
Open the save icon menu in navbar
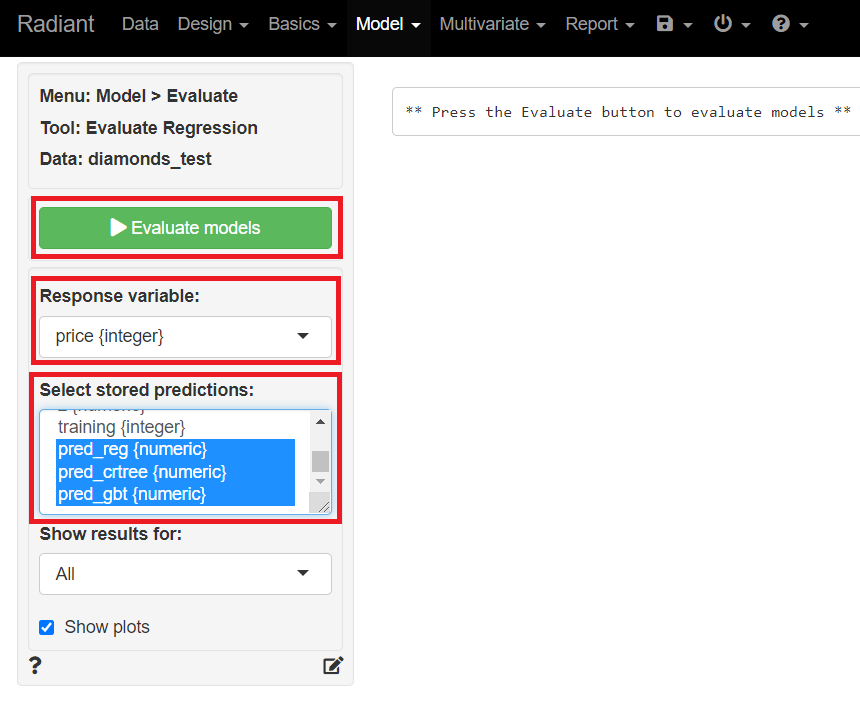tap(674, 24)
